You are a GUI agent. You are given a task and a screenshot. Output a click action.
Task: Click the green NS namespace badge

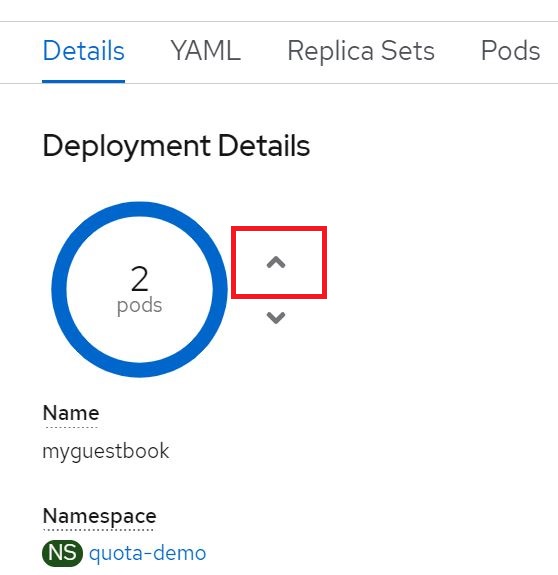click(x=62, y=553)
